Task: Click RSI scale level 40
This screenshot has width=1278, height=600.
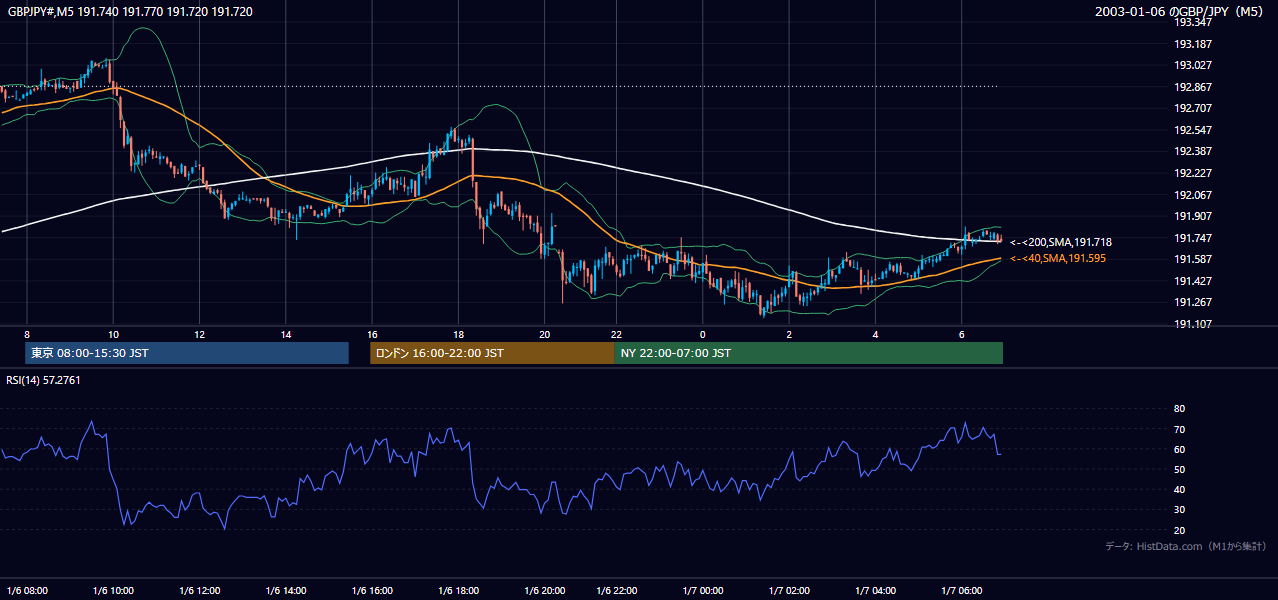Action: click(1179, 489)
